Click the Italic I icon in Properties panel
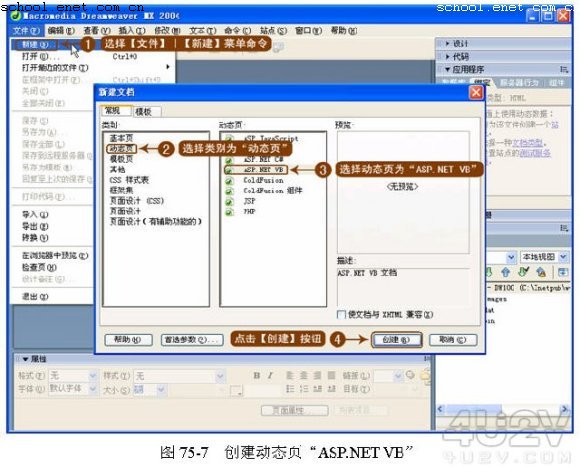Screen dimensions: 580x467 tap(270, 375)
